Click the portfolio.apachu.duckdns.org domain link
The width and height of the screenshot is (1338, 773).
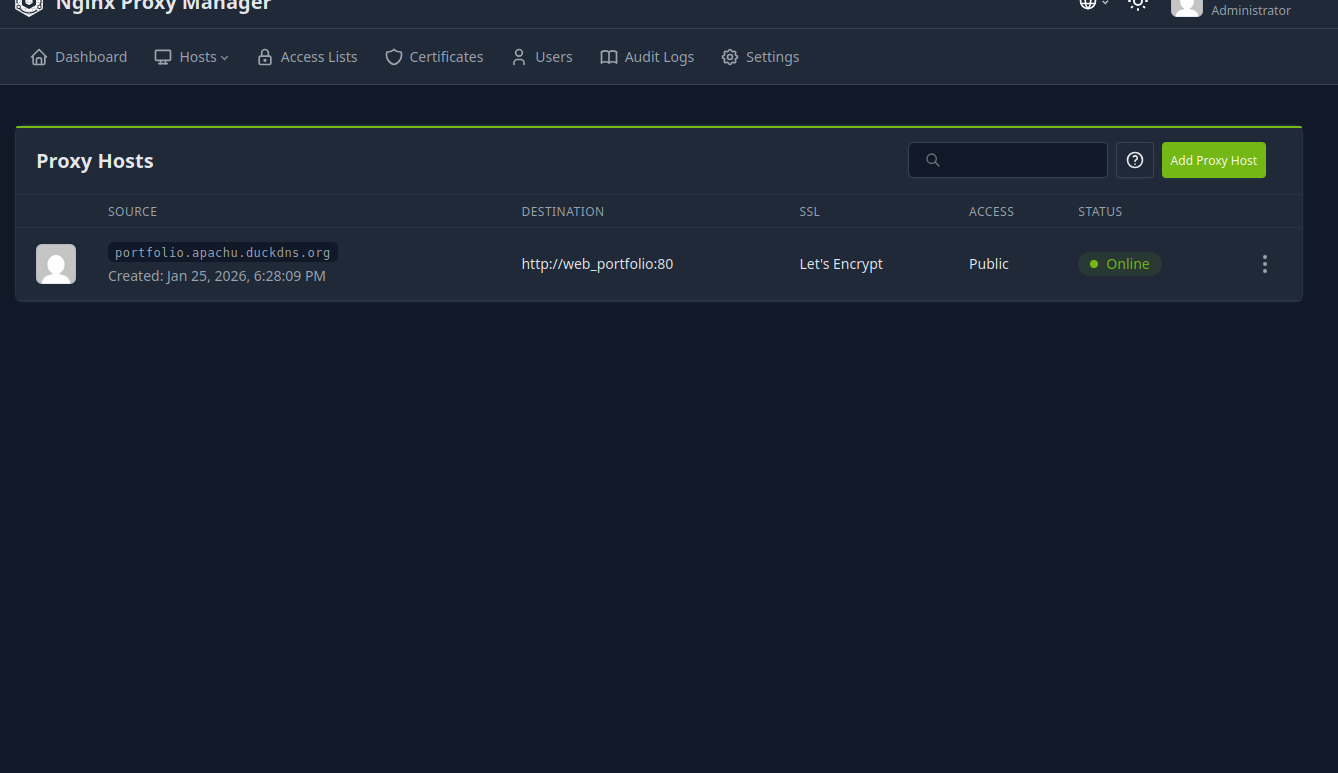[x=222, y=253]
